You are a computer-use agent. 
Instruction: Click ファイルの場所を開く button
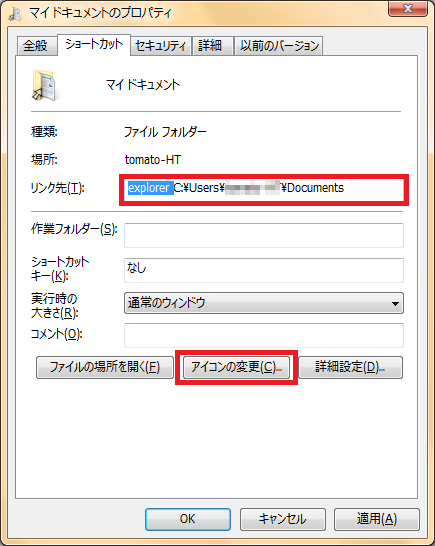pyautogui.click(x=105, y=367)
